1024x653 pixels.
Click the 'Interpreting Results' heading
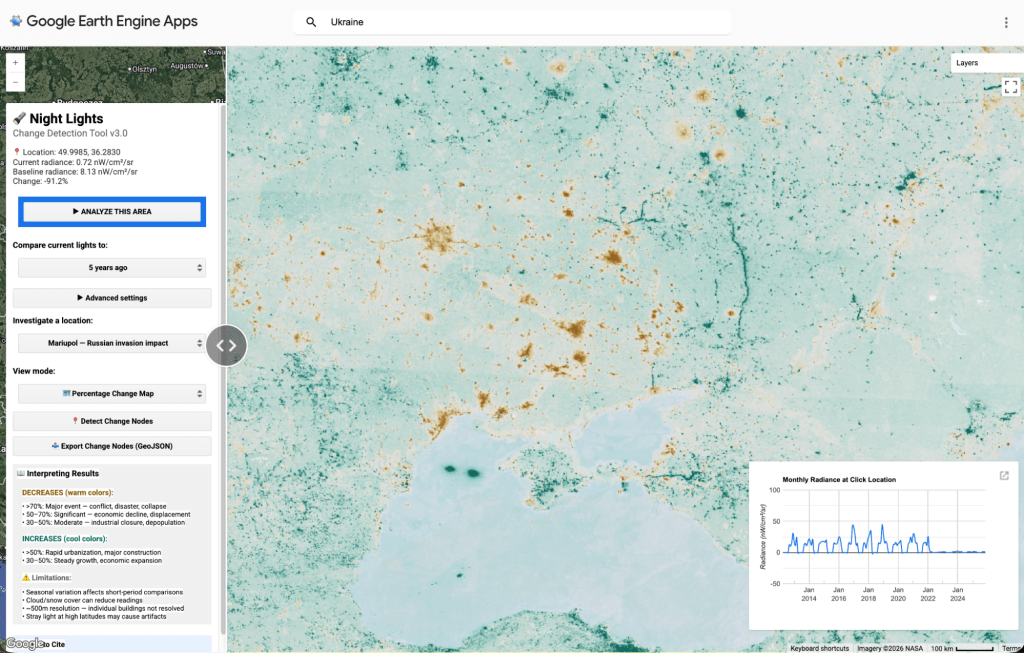(57, 473)
